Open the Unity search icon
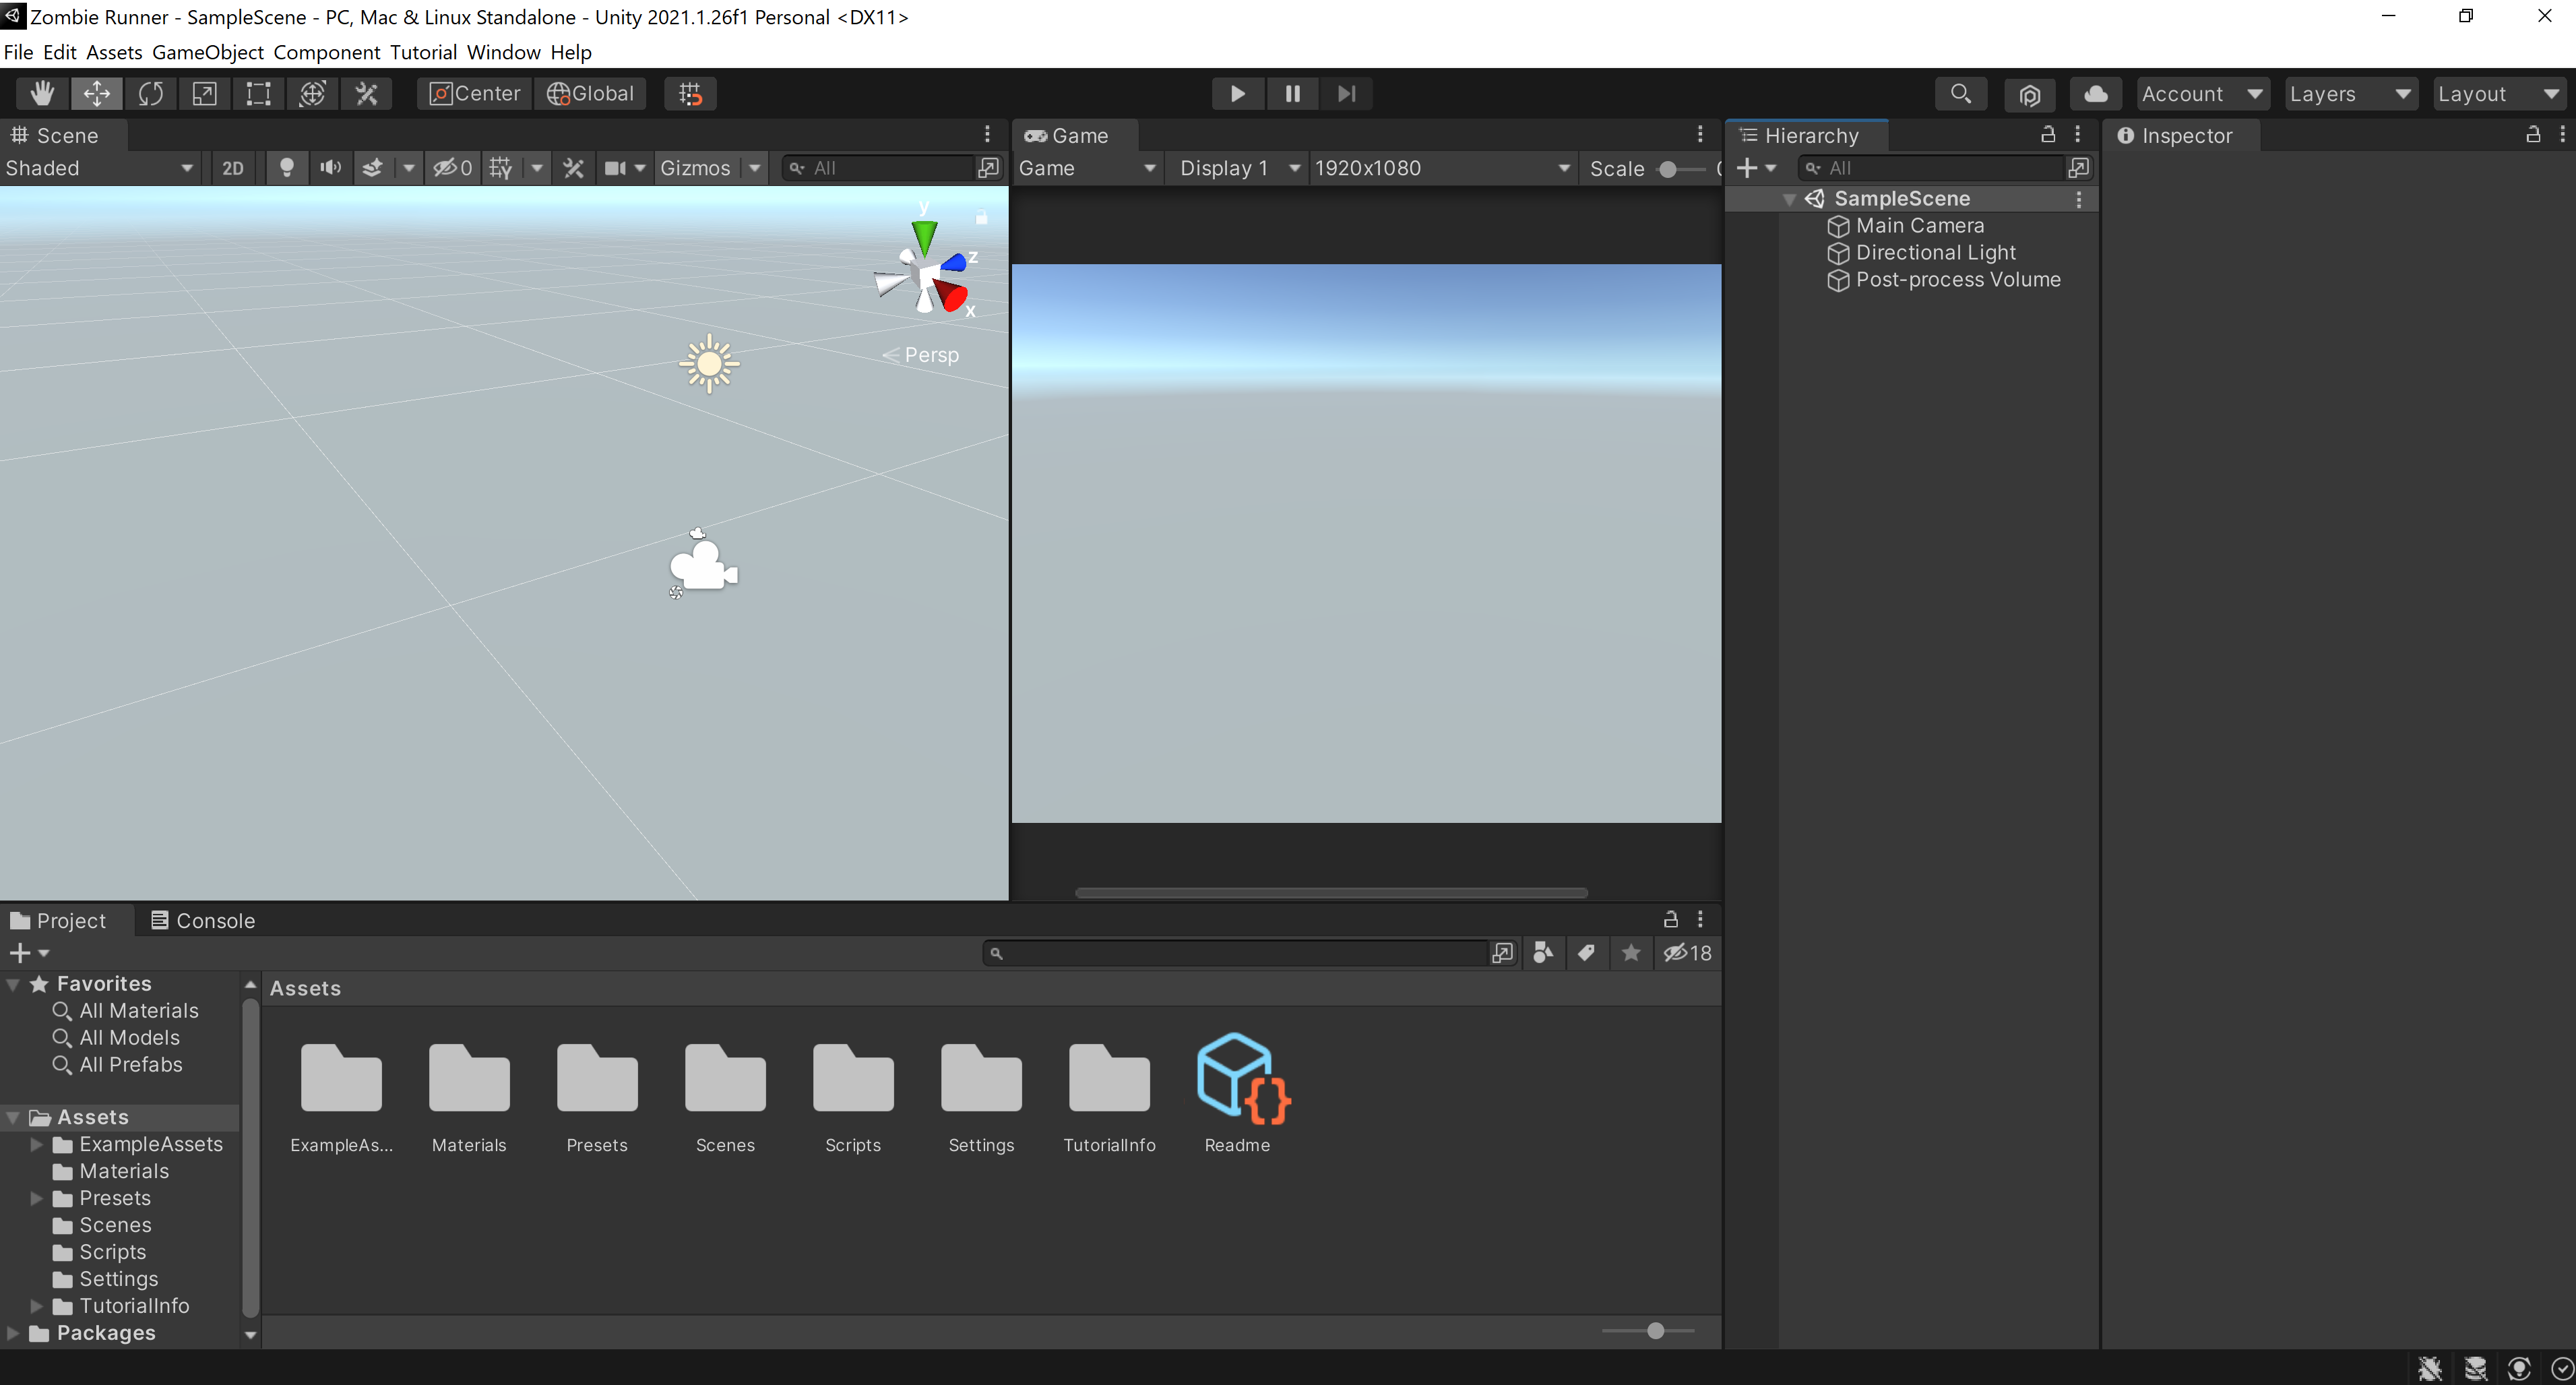The height and width of the screenshot is (1385, 2576). pyautogui.click(x=1960, y=94)
